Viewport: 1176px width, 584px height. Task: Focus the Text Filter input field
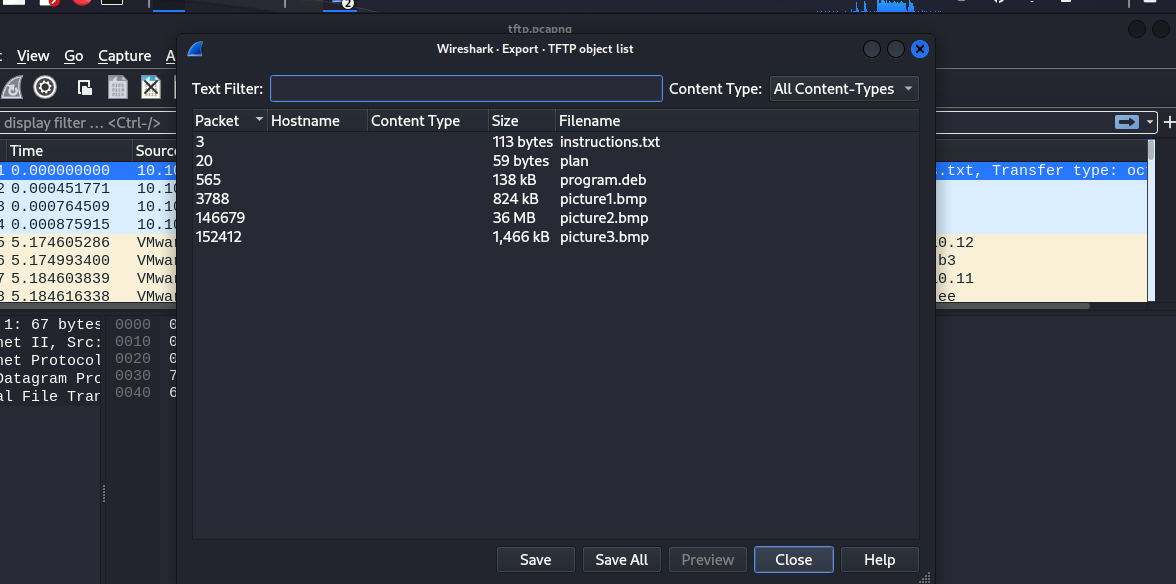click(x=466, y=88)
